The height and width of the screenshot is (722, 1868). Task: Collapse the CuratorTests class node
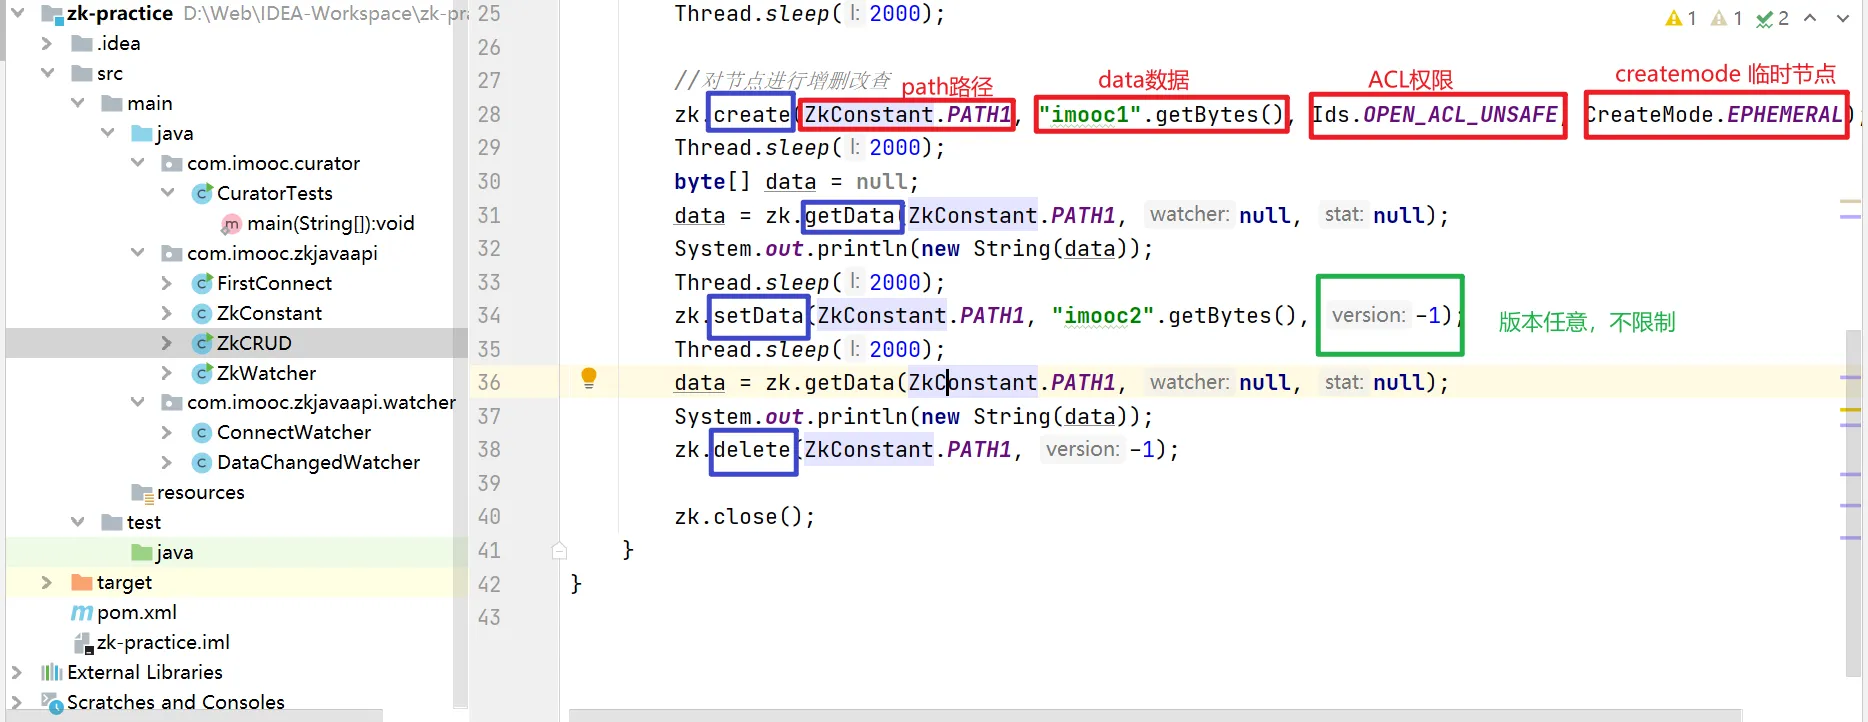(x=167, y=194)
